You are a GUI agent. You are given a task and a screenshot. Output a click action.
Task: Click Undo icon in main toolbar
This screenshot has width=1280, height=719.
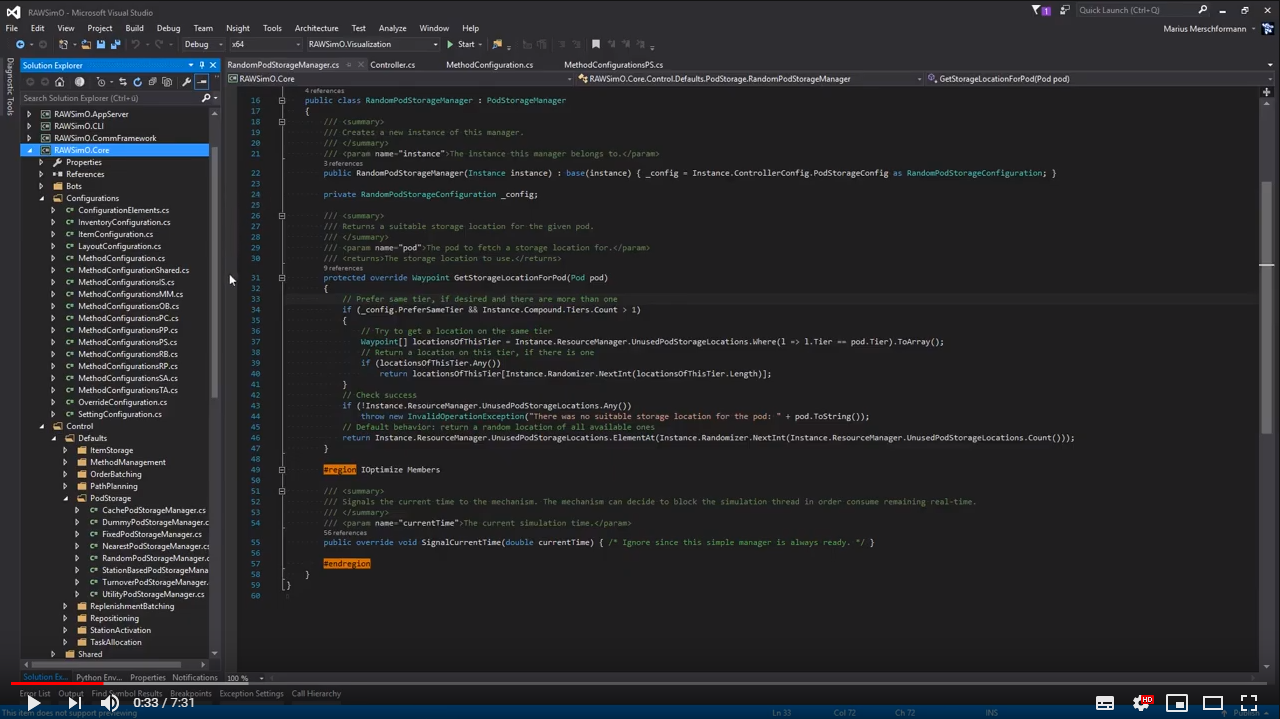(135, 44)
